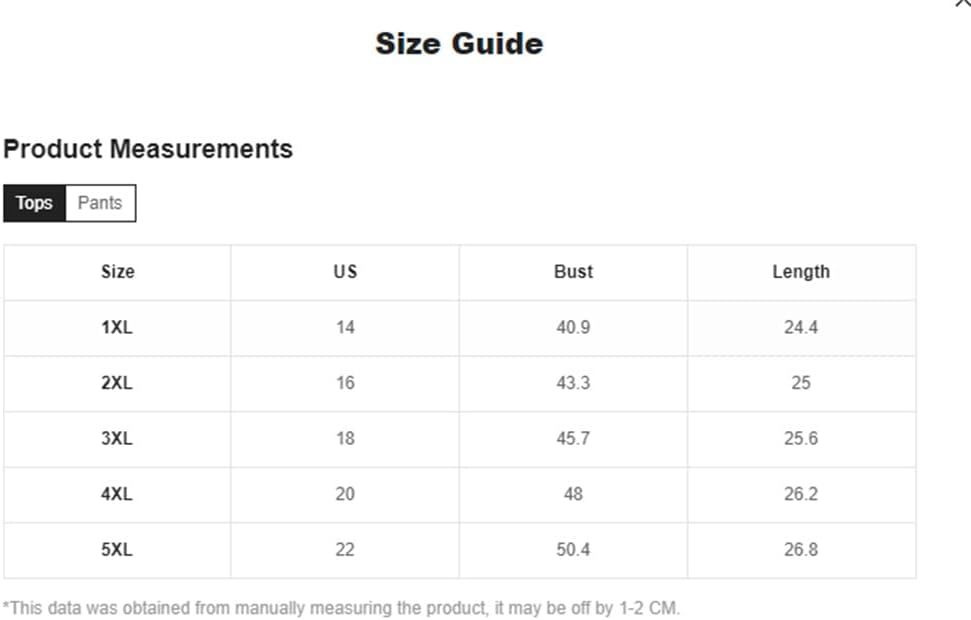Viewport: 971px width, 620px height.
Task: Click the measurement disclaimer footnote text
Action: [341, 608]
